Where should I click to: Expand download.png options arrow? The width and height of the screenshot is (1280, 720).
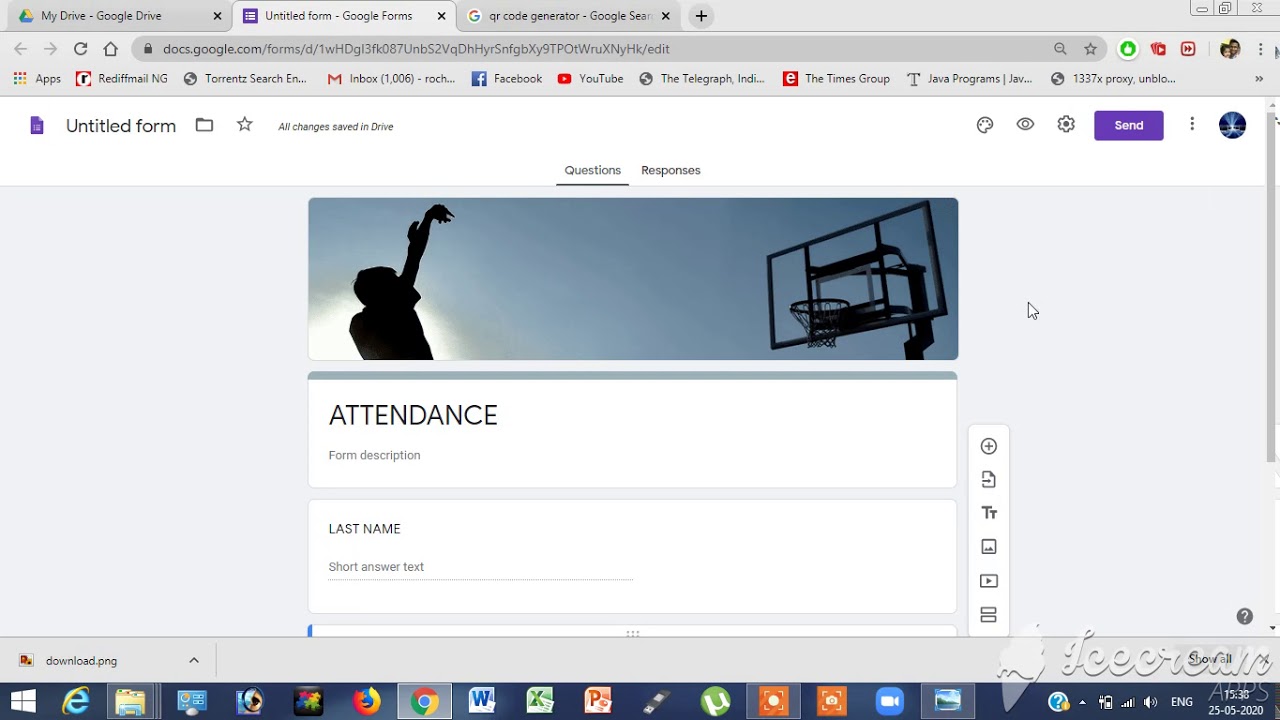point(194,660)
